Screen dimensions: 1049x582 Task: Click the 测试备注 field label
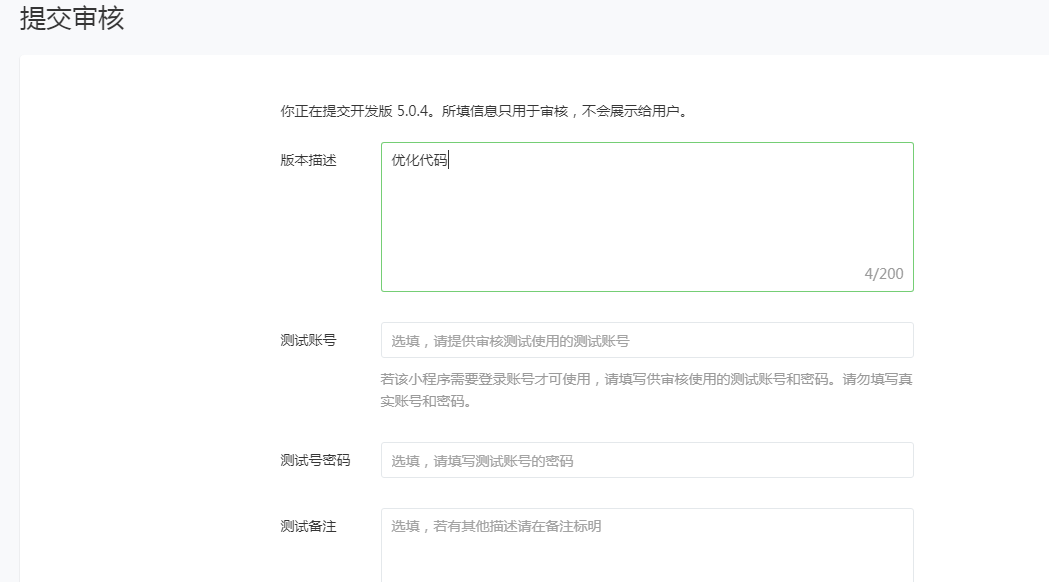tap(308, 526)
